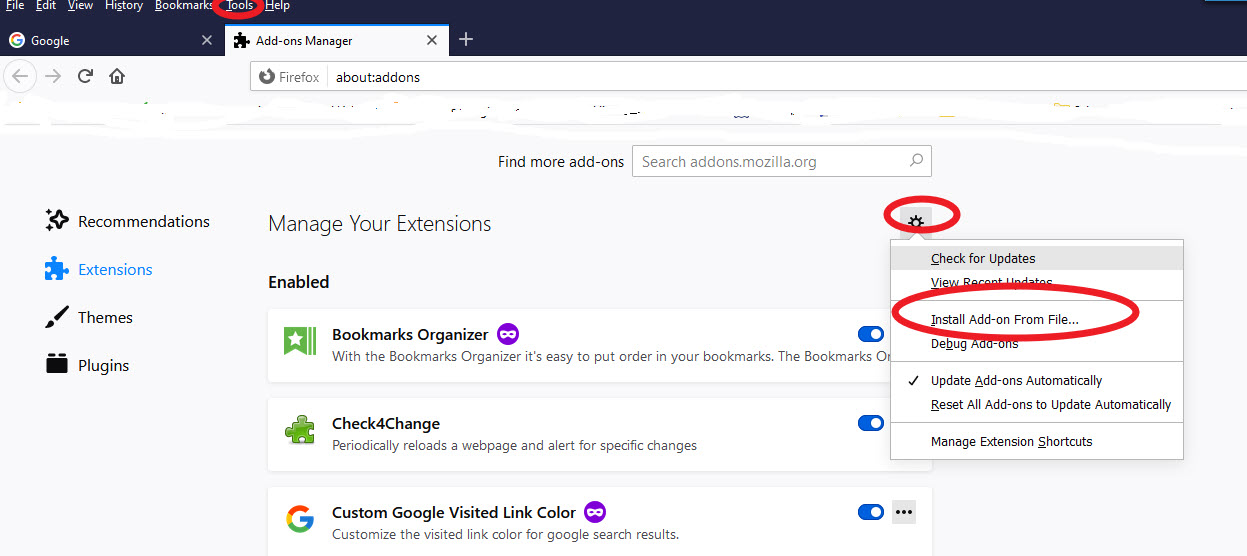The height and width of the screenshot is (556, 1247).
Task: Choose Install Add-on From File
Action: 1037,320
